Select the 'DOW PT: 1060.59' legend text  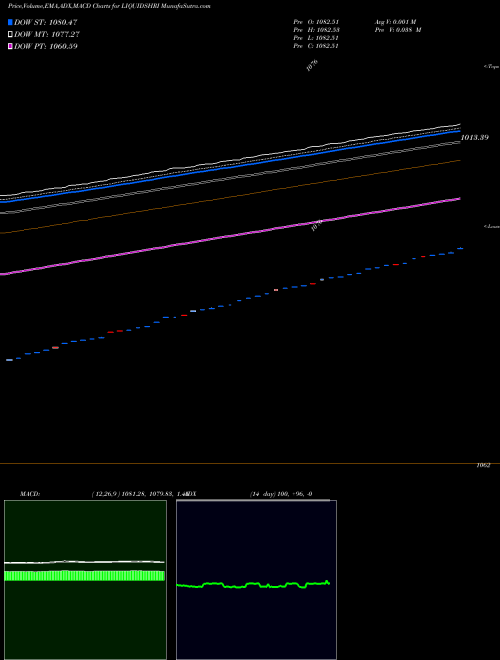click(45, 46)
